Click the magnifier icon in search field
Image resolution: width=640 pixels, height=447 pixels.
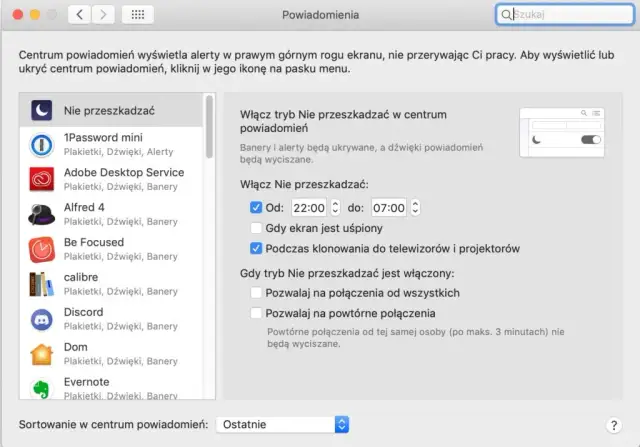pos(506,15)
